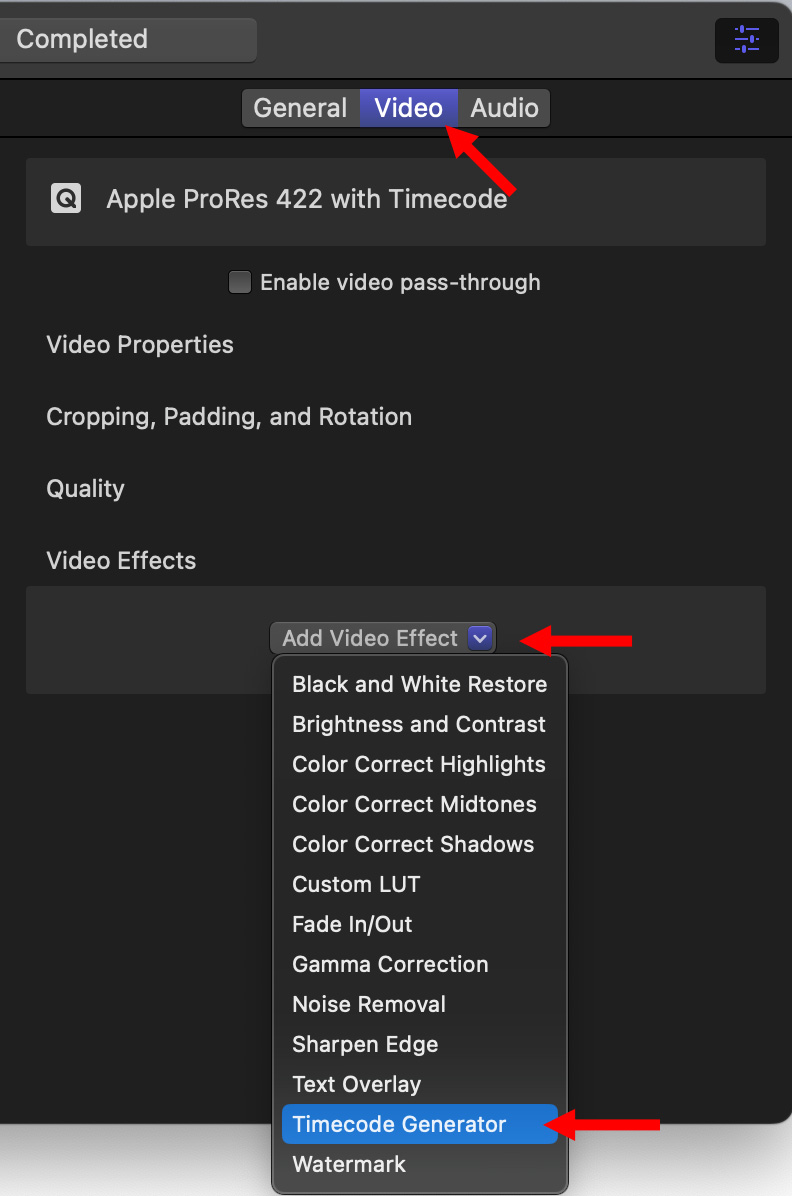Expand the Video Properties section

[140, 345]
